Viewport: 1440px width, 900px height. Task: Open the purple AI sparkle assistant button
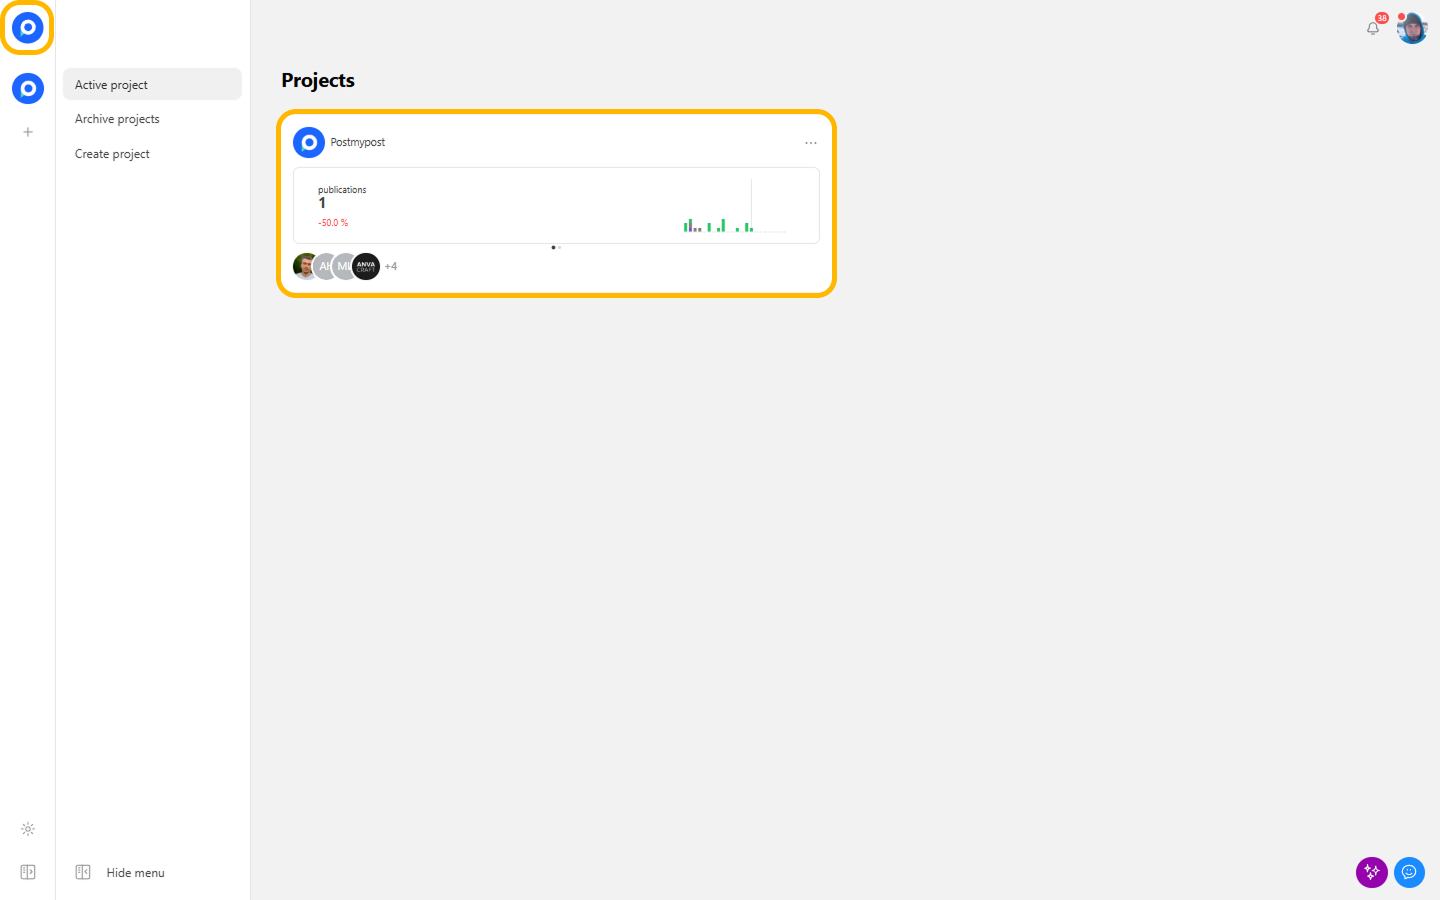point(1371,872)
